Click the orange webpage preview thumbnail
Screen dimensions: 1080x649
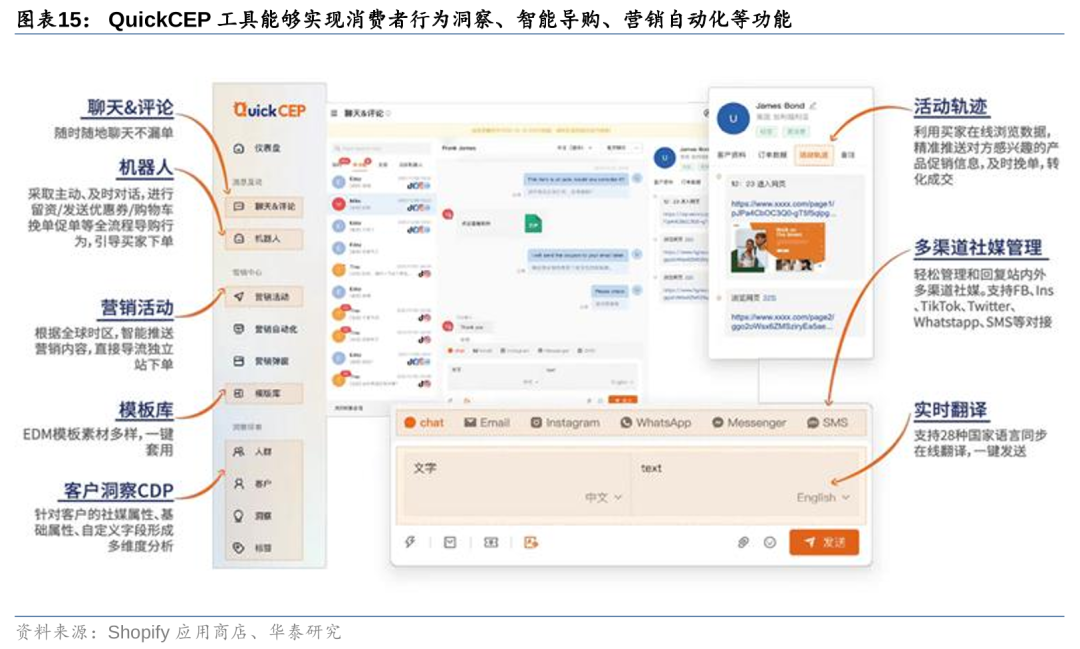(x=777, y=247)
